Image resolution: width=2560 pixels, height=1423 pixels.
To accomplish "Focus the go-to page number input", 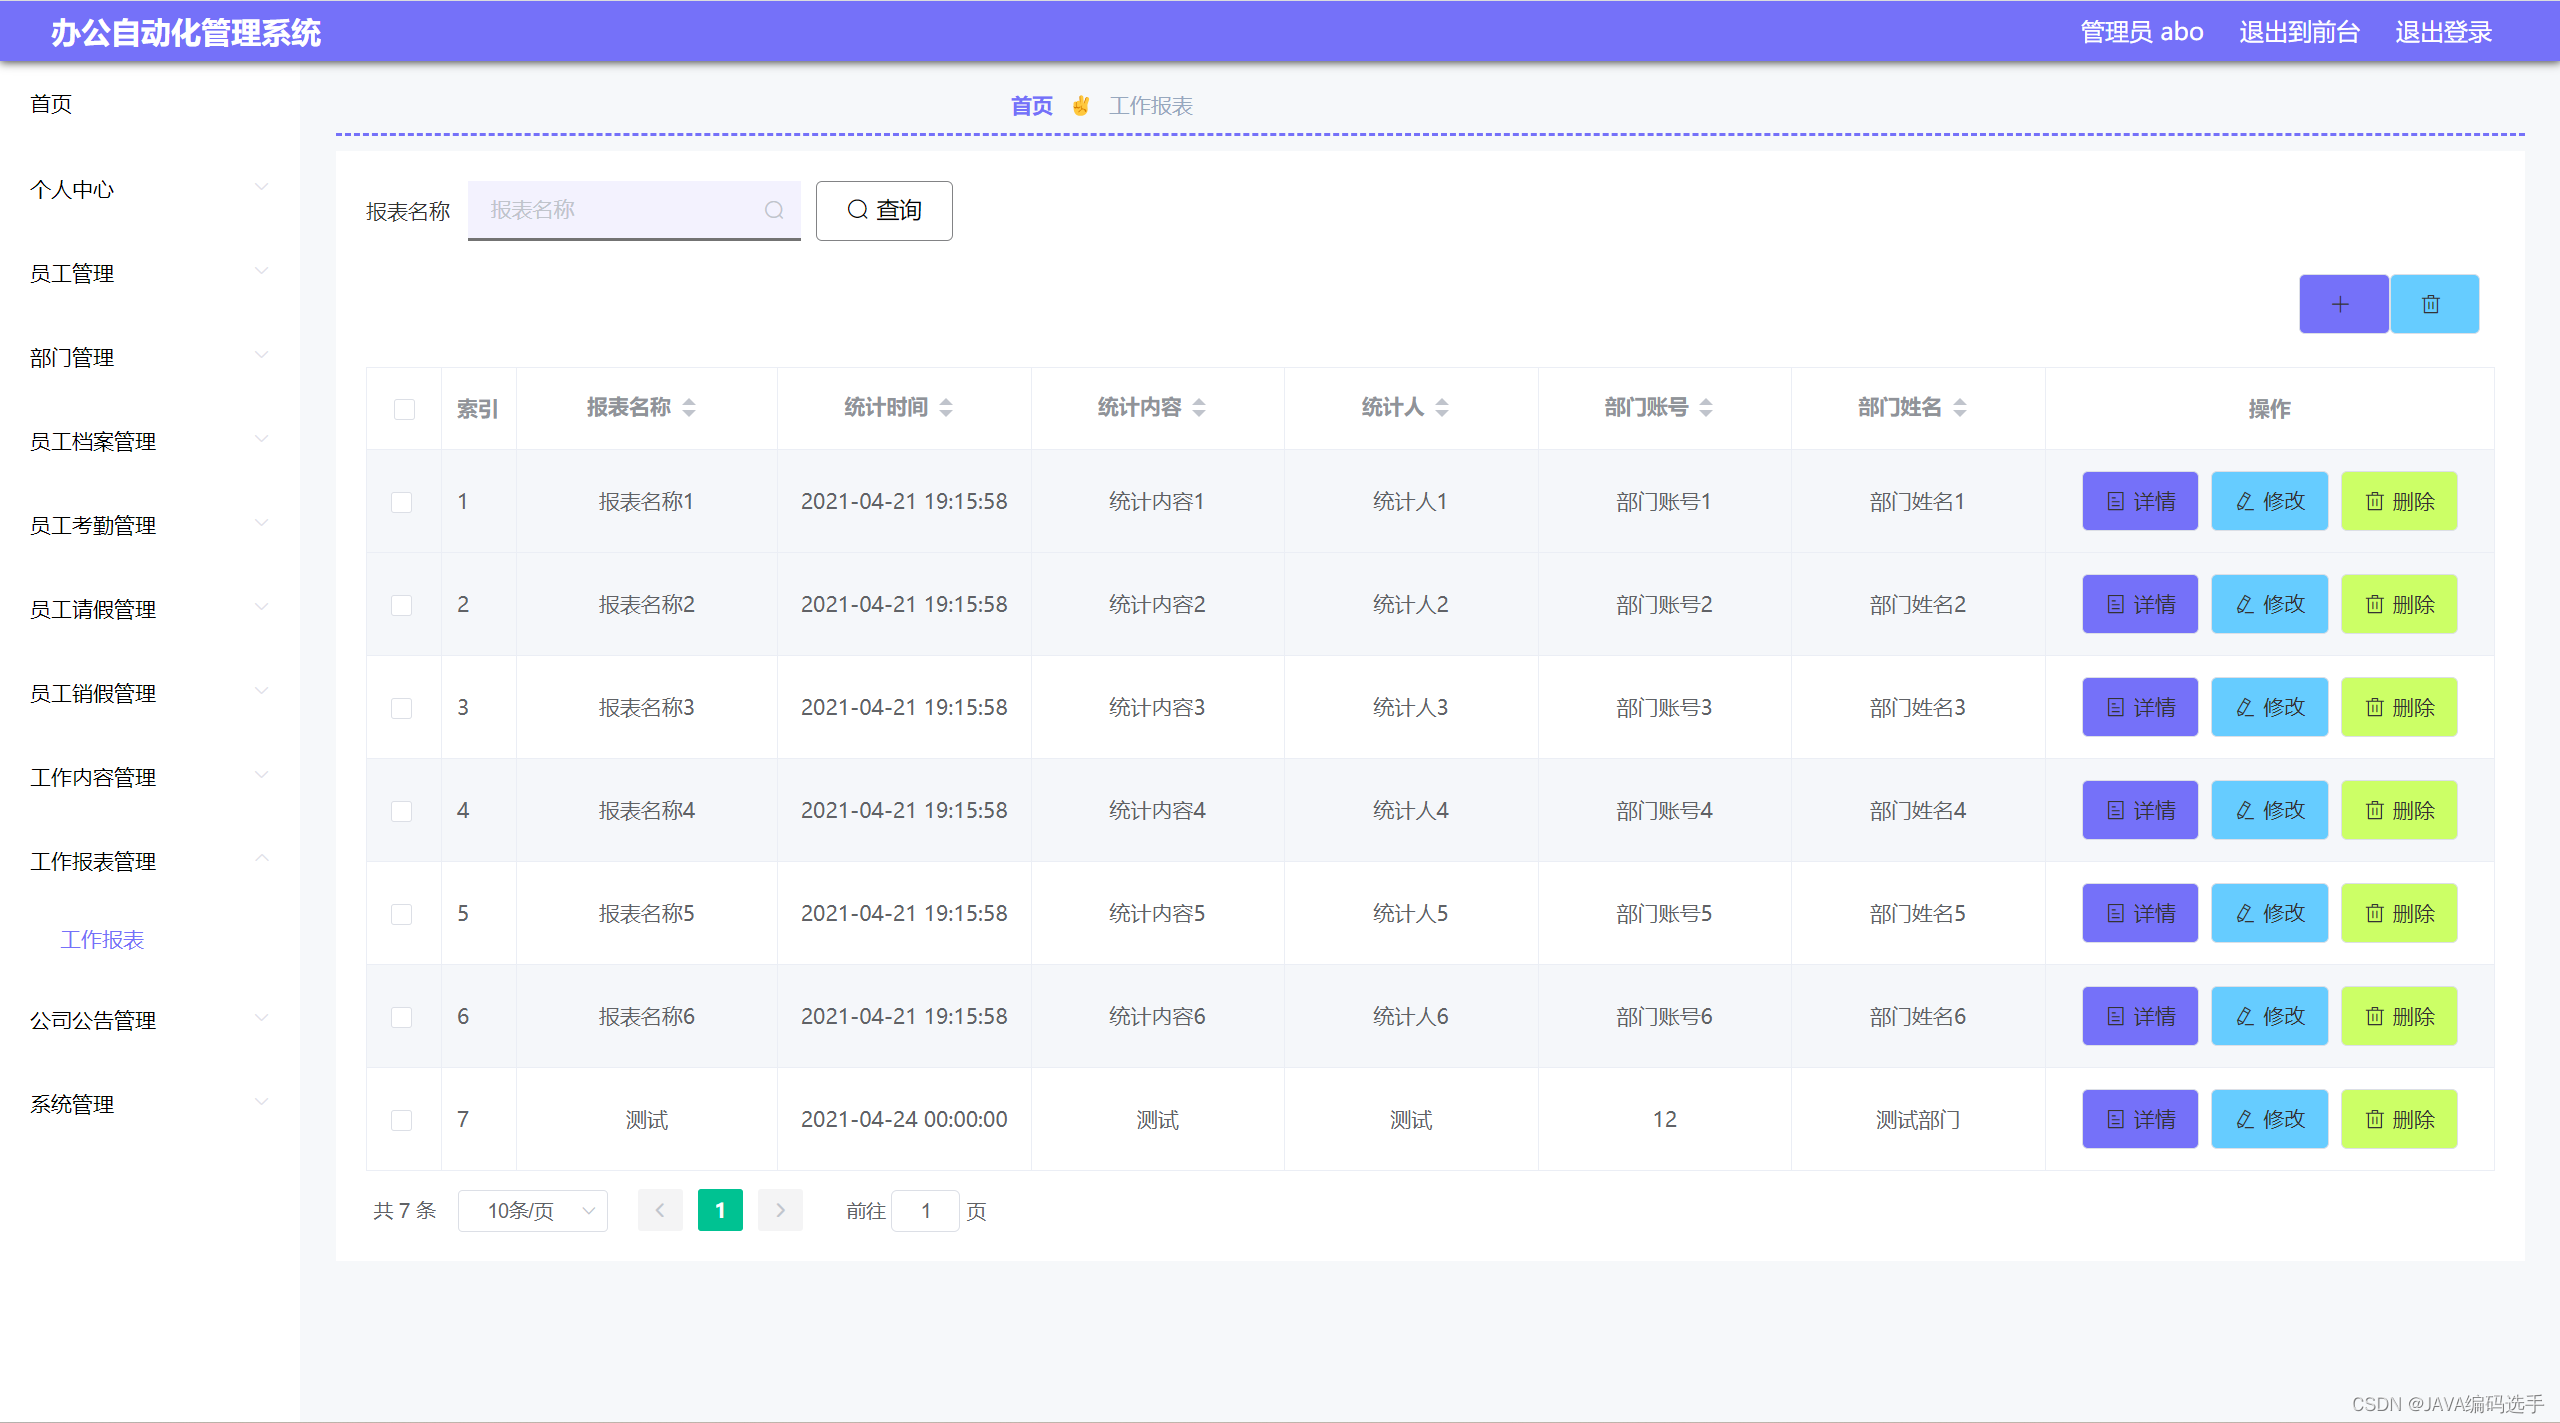I will click(x=926, y=1210).
